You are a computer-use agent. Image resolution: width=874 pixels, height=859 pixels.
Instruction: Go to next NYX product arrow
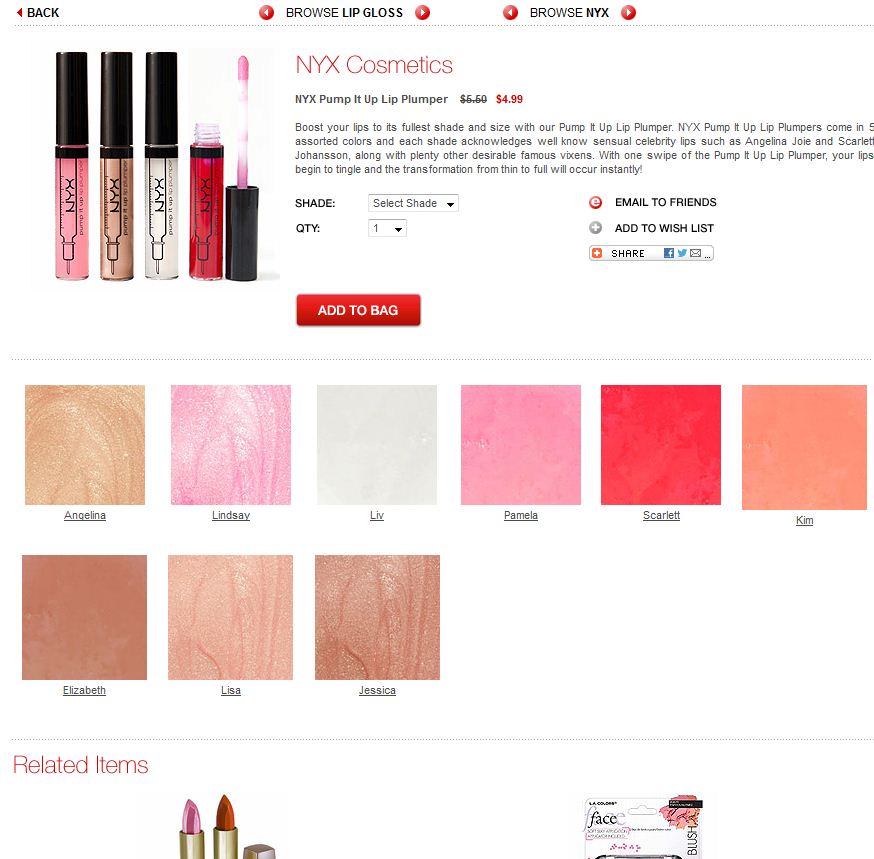click(628, 12)
